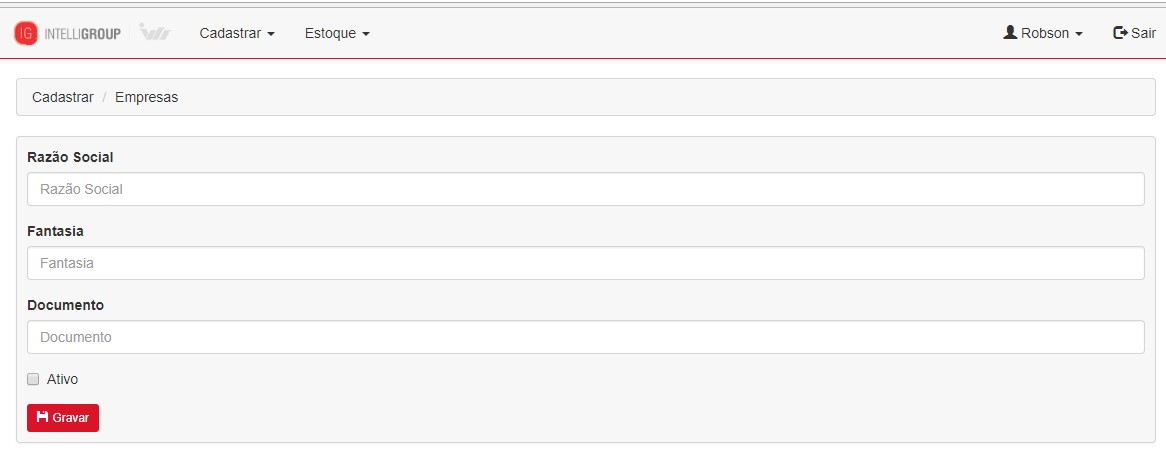
Task: Open the Robson user dropdown
Action: click(x=1043, y=33)
